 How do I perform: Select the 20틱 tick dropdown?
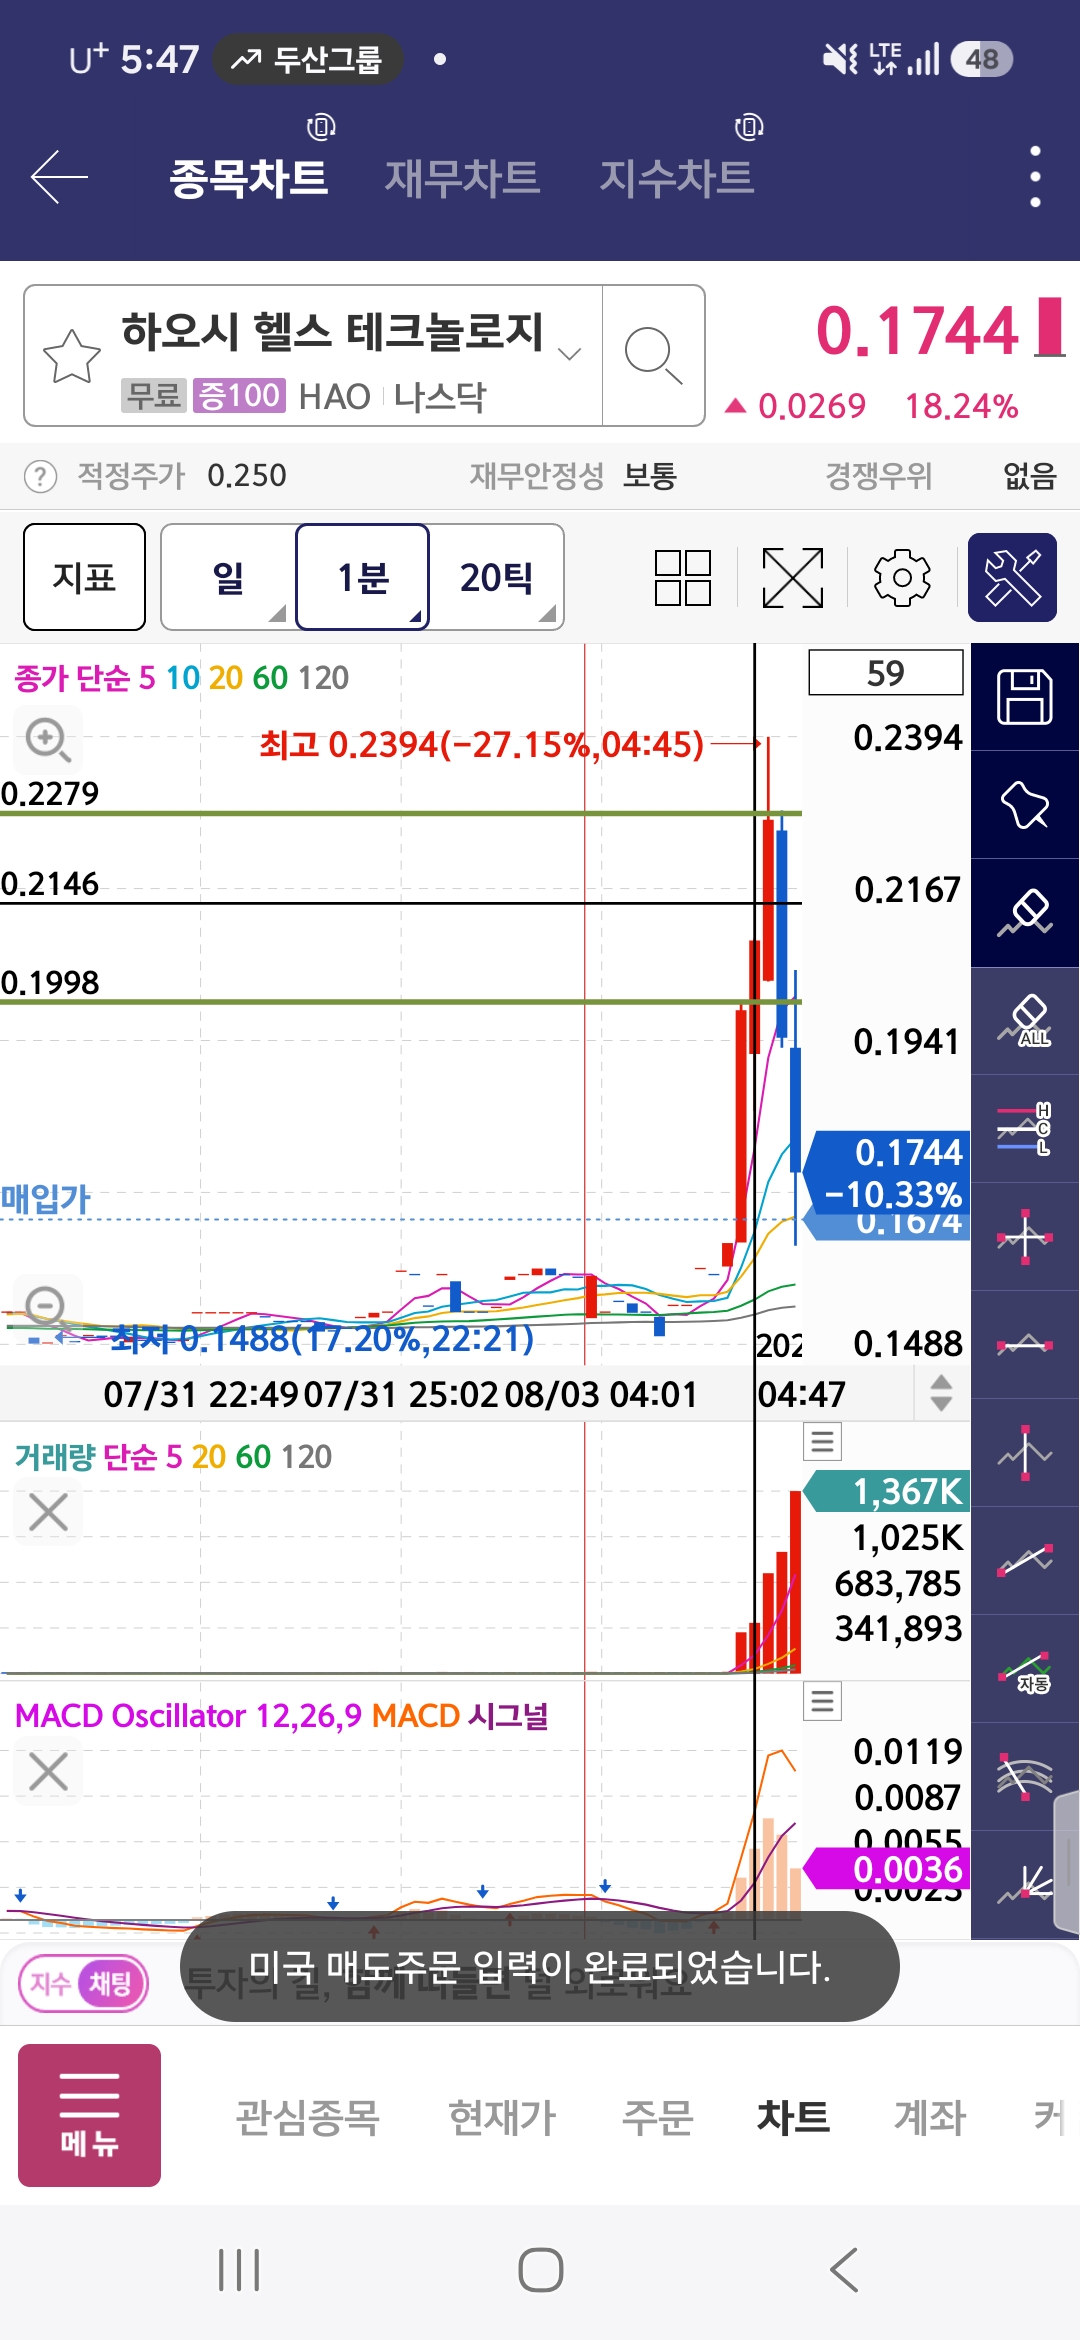tap(496, 577)
